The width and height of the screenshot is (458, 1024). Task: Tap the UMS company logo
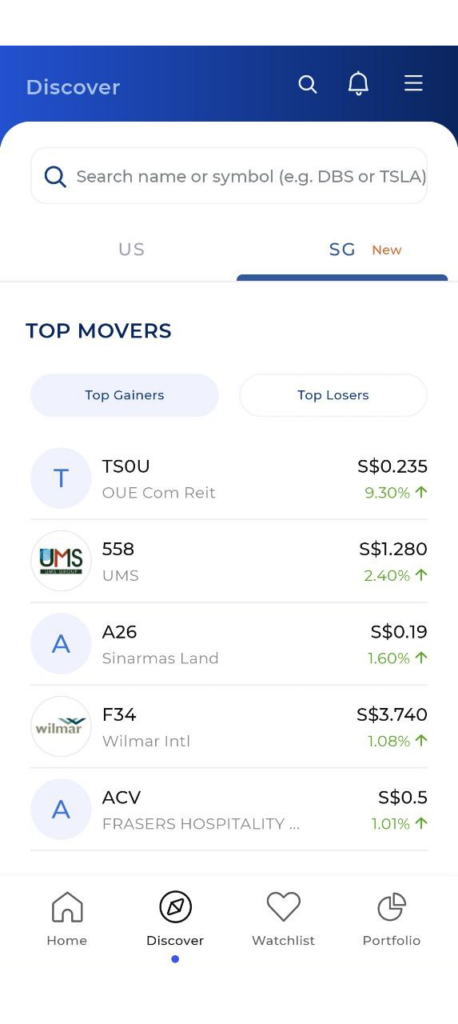coord(61,561)
